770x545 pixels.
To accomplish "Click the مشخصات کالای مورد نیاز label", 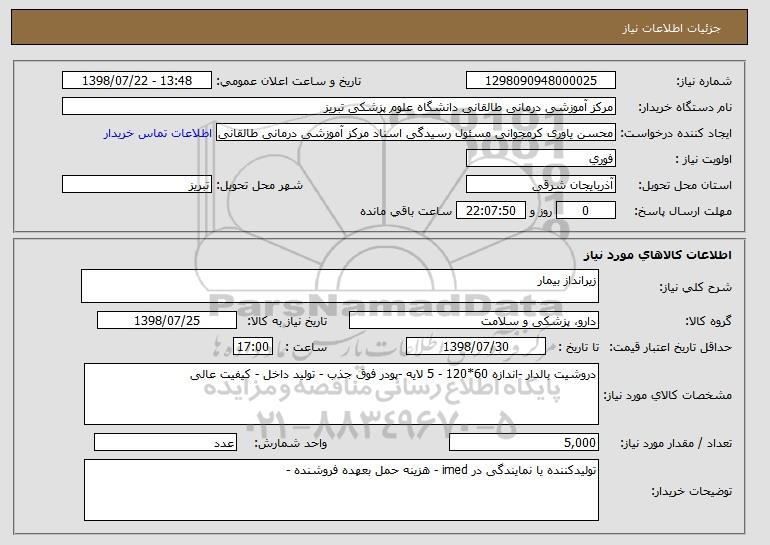I will coord(667,395).
